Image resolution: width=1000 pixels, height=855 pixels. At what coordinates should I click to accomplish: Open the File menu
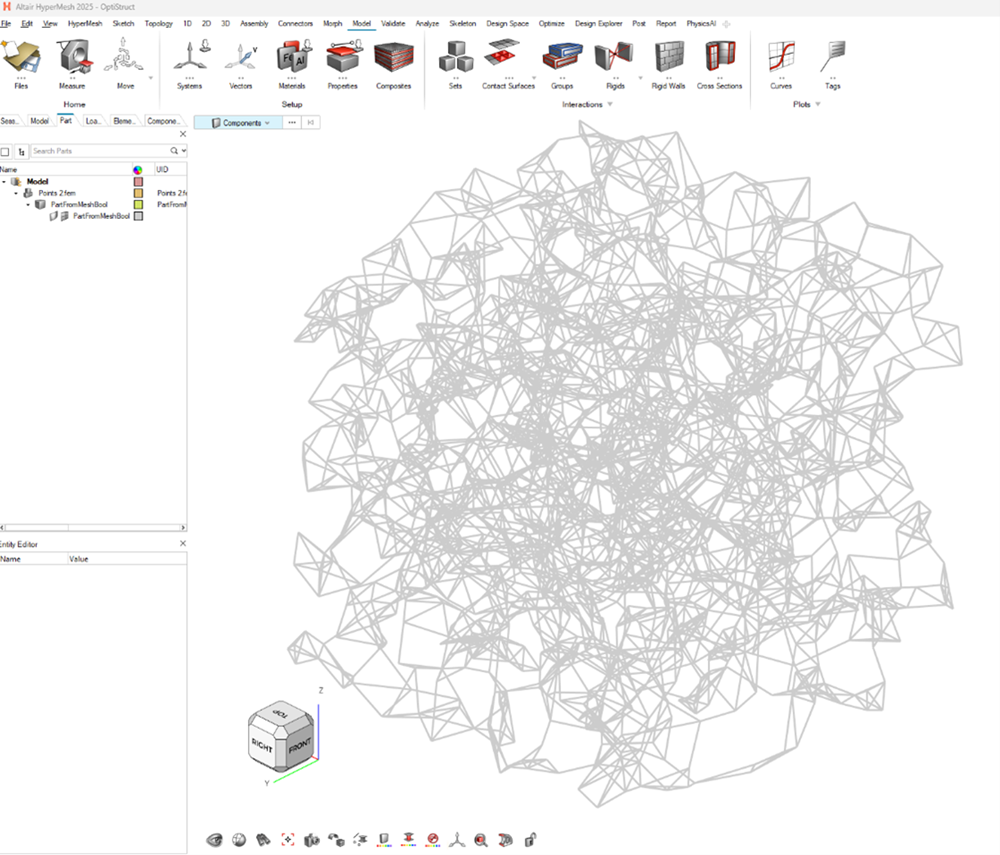point(6,24)
